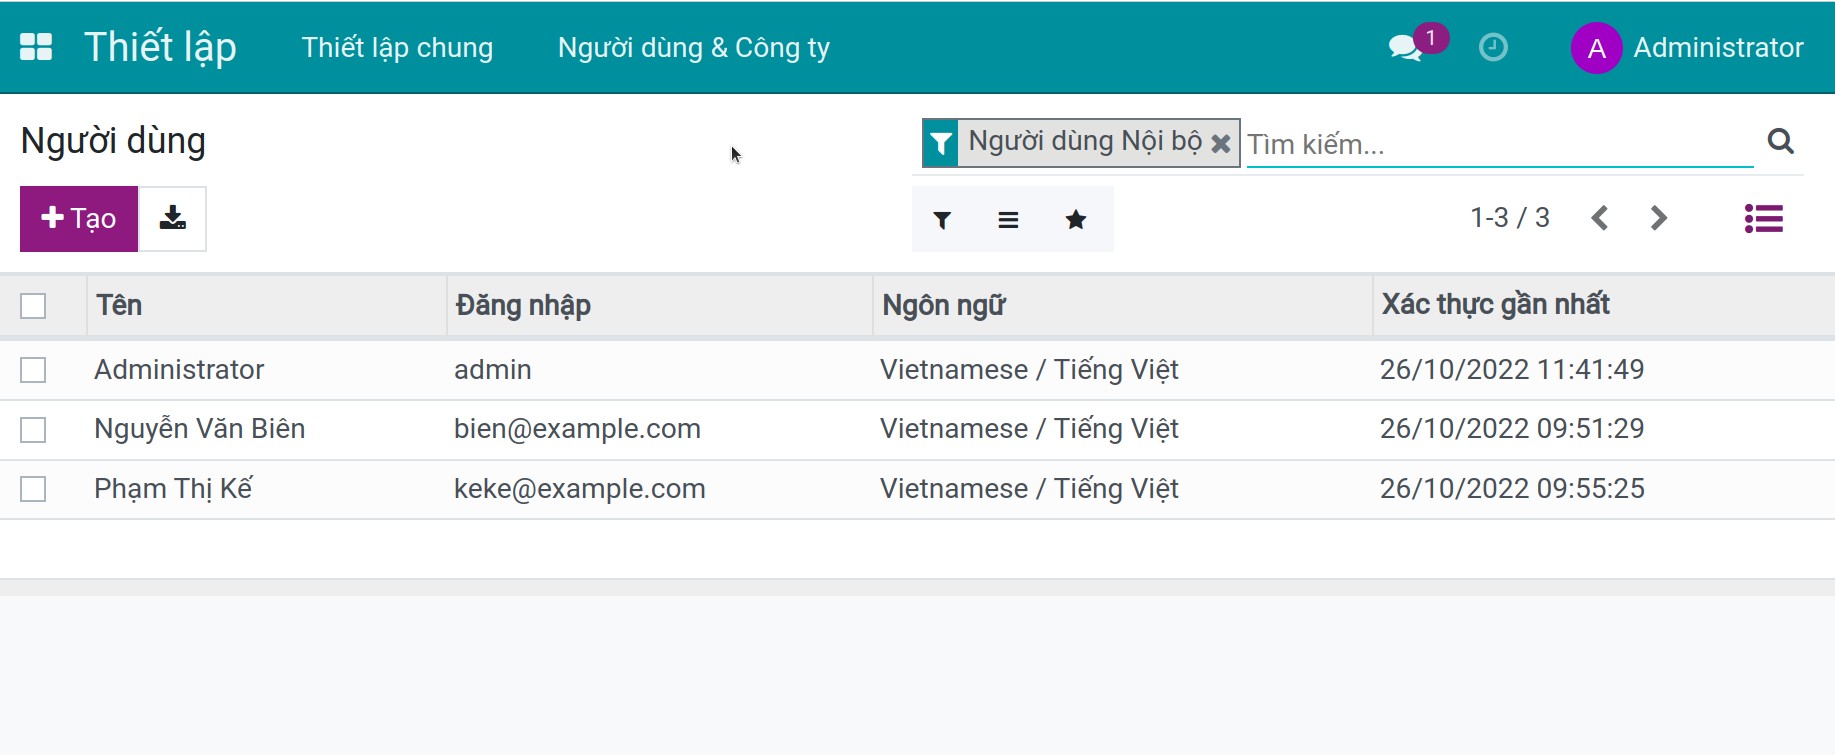This screenshot has width=1835, height=755.
Task: Open the Filters dropdown funnel
Action: click(x=942, y=220)
